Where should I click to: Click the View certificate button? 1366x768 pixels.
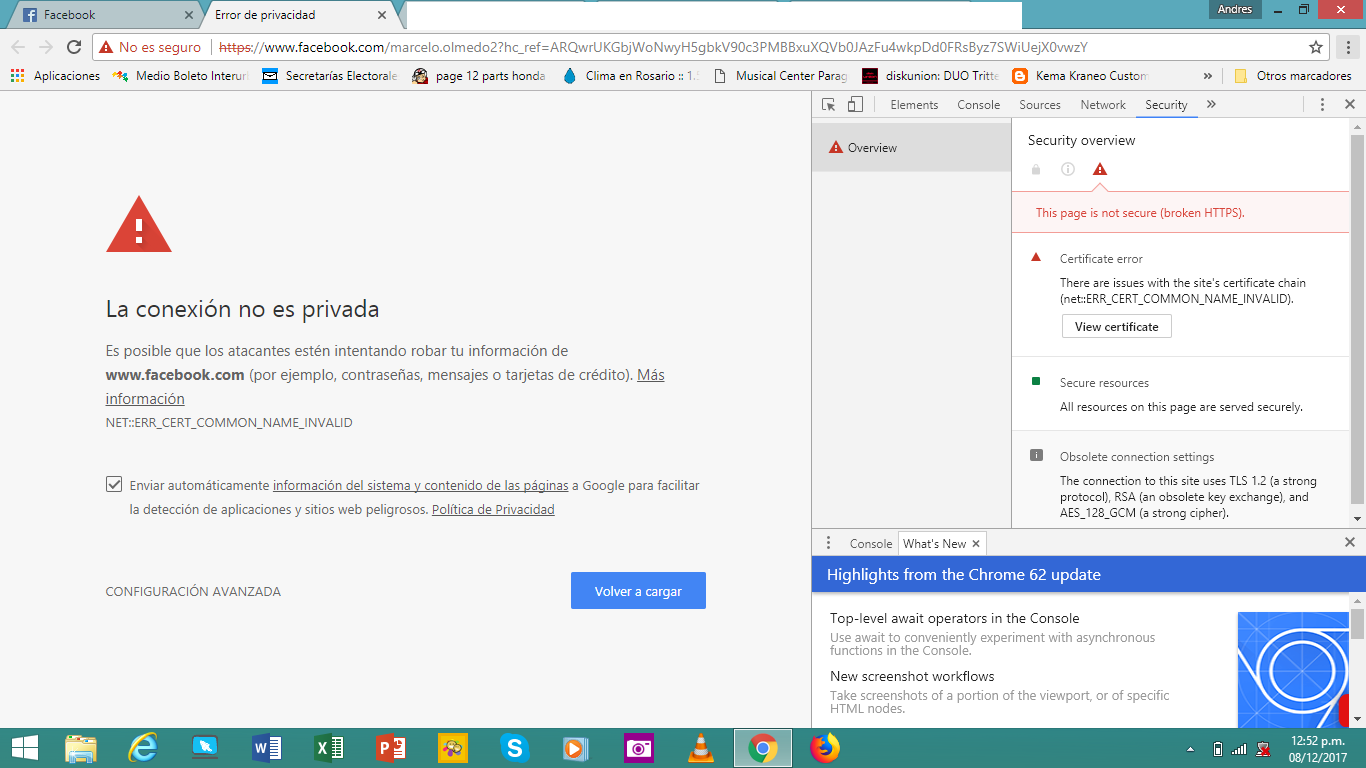(x=1116, y=327)
